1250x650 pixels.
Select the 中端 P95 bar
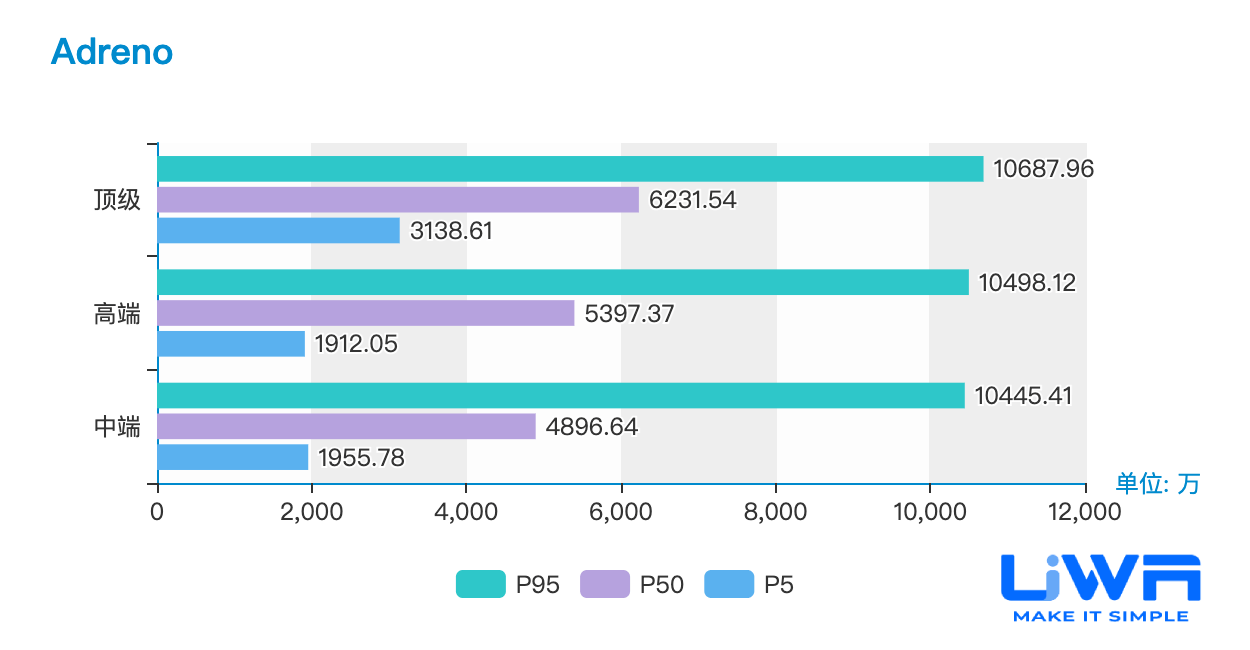click(x=561, y=395)
